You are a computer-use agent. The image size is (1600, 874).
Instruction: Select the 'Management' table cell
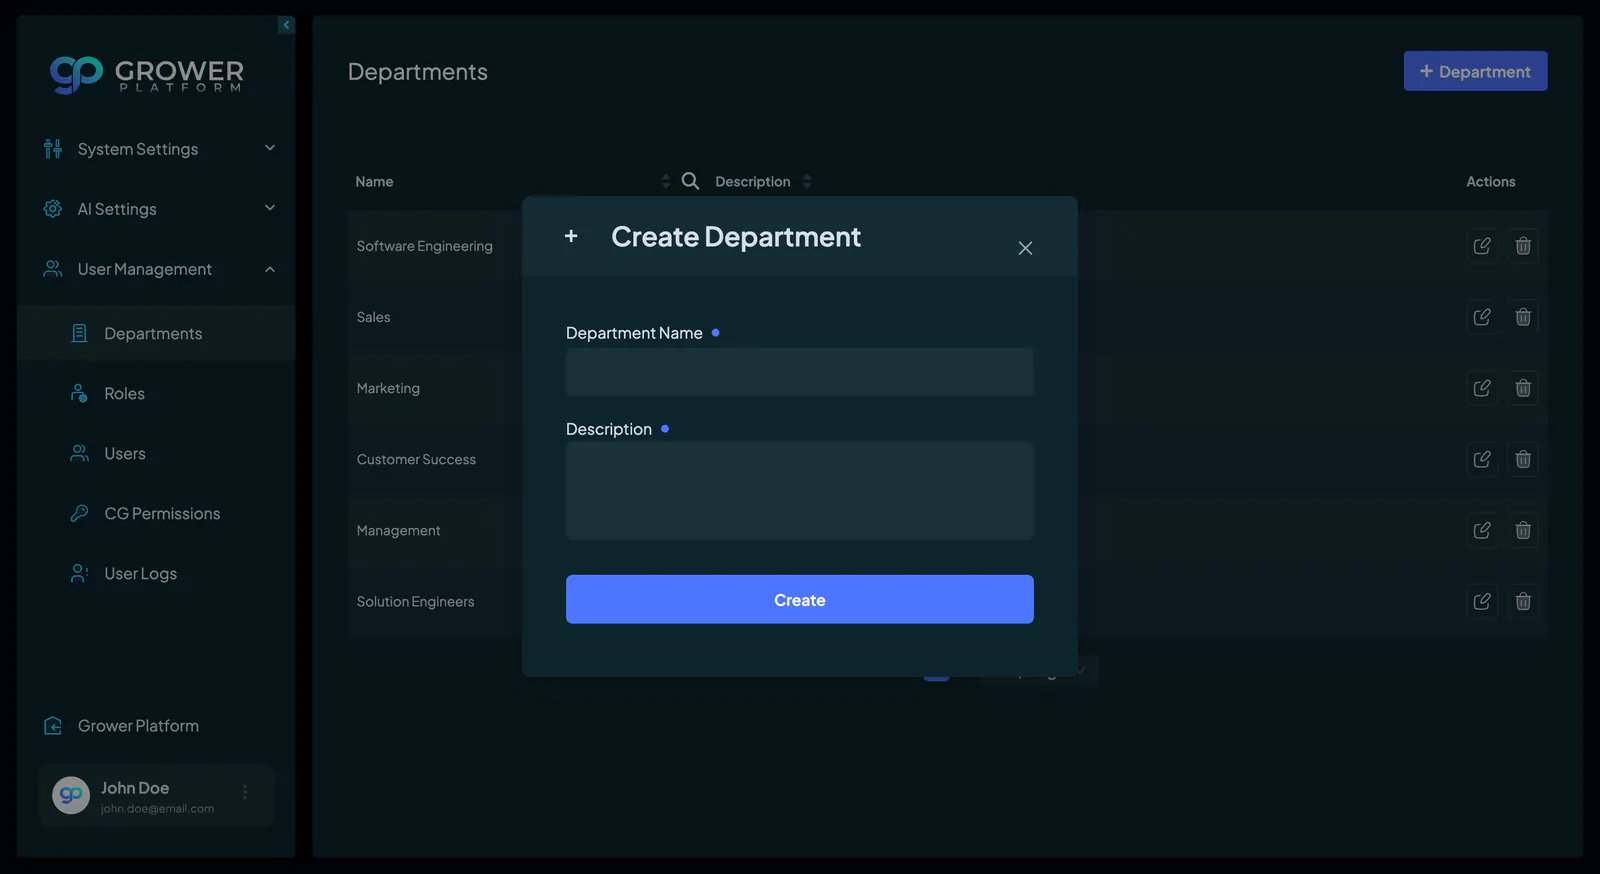point(398,530)
